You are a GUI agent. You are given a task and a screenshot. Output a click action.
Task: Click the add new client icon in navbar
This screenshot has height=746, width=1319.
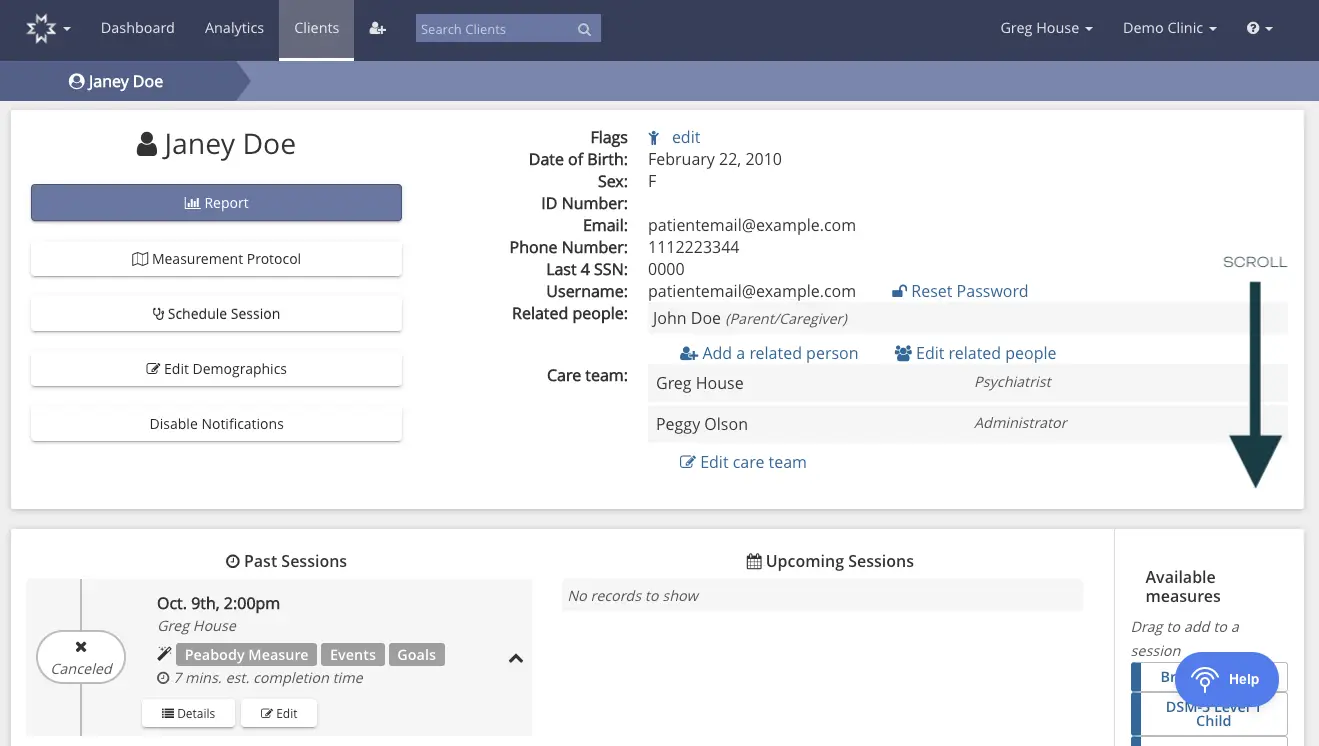[x=377, y=28]
